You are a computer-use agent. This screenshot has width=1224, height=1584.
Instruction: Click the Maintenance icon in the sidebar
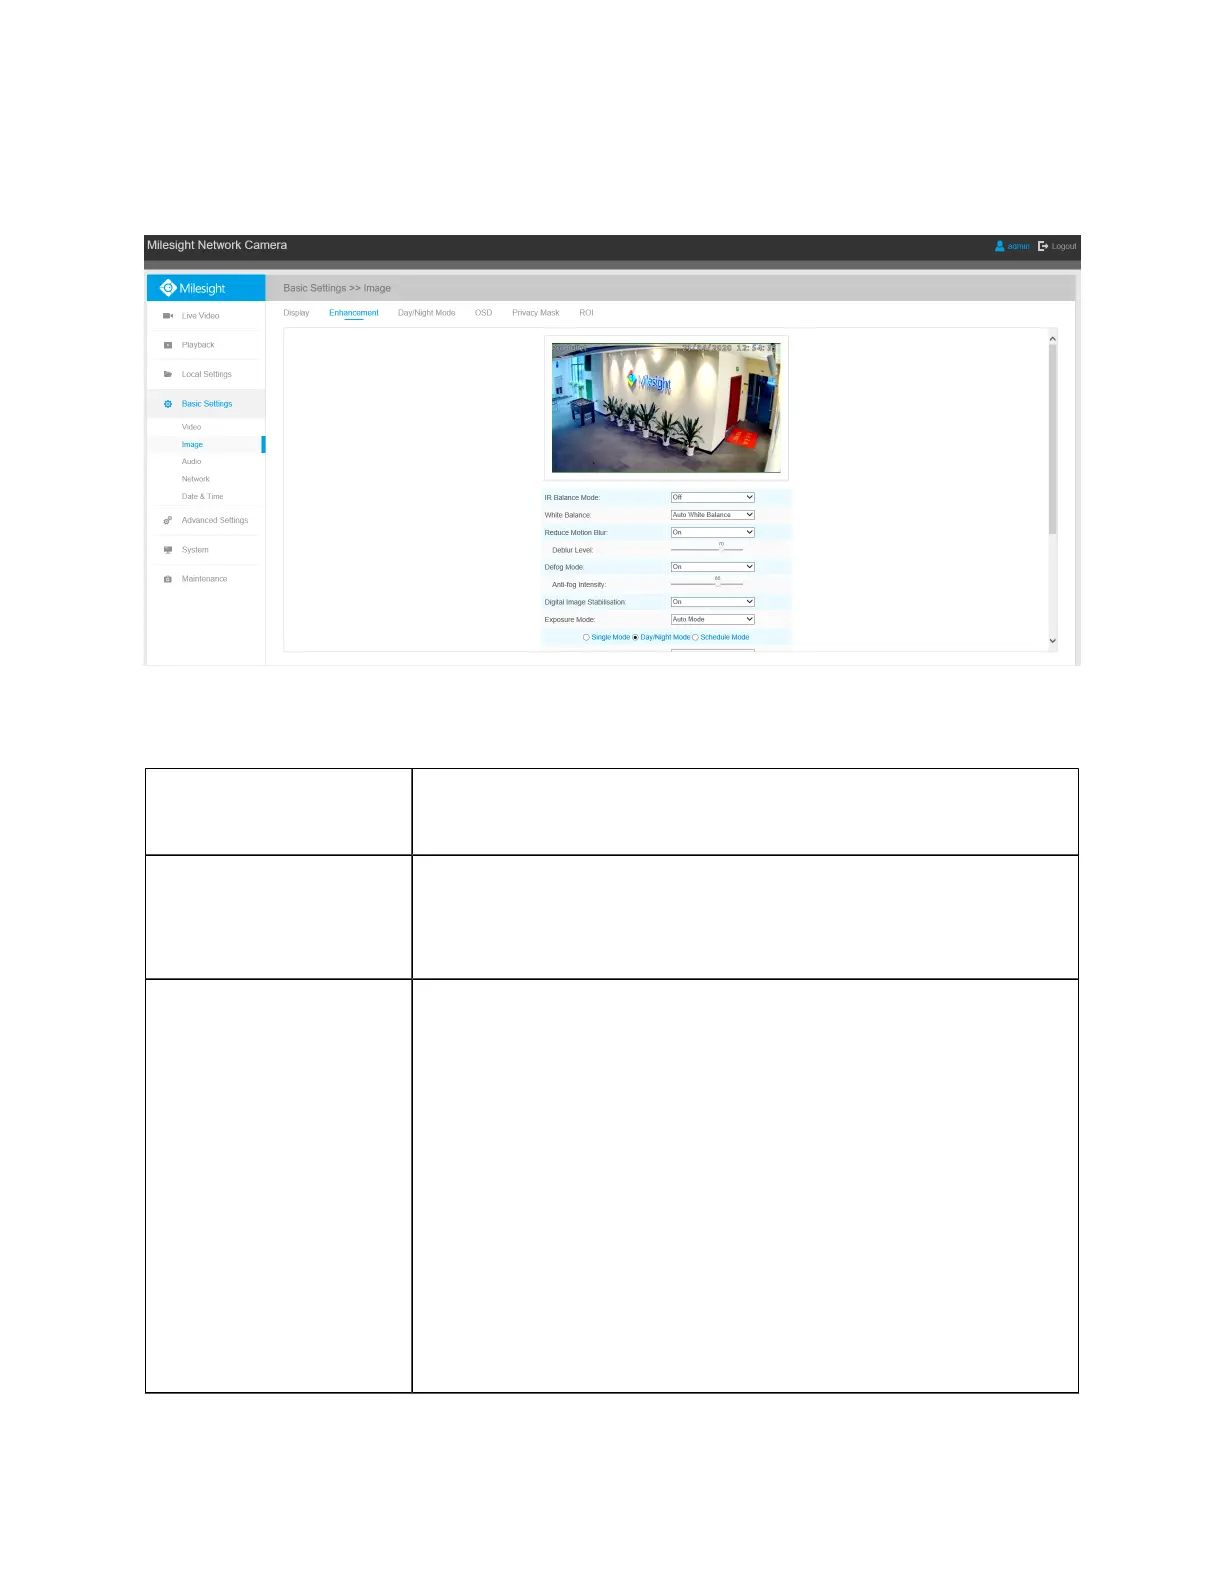click(168, 579)
